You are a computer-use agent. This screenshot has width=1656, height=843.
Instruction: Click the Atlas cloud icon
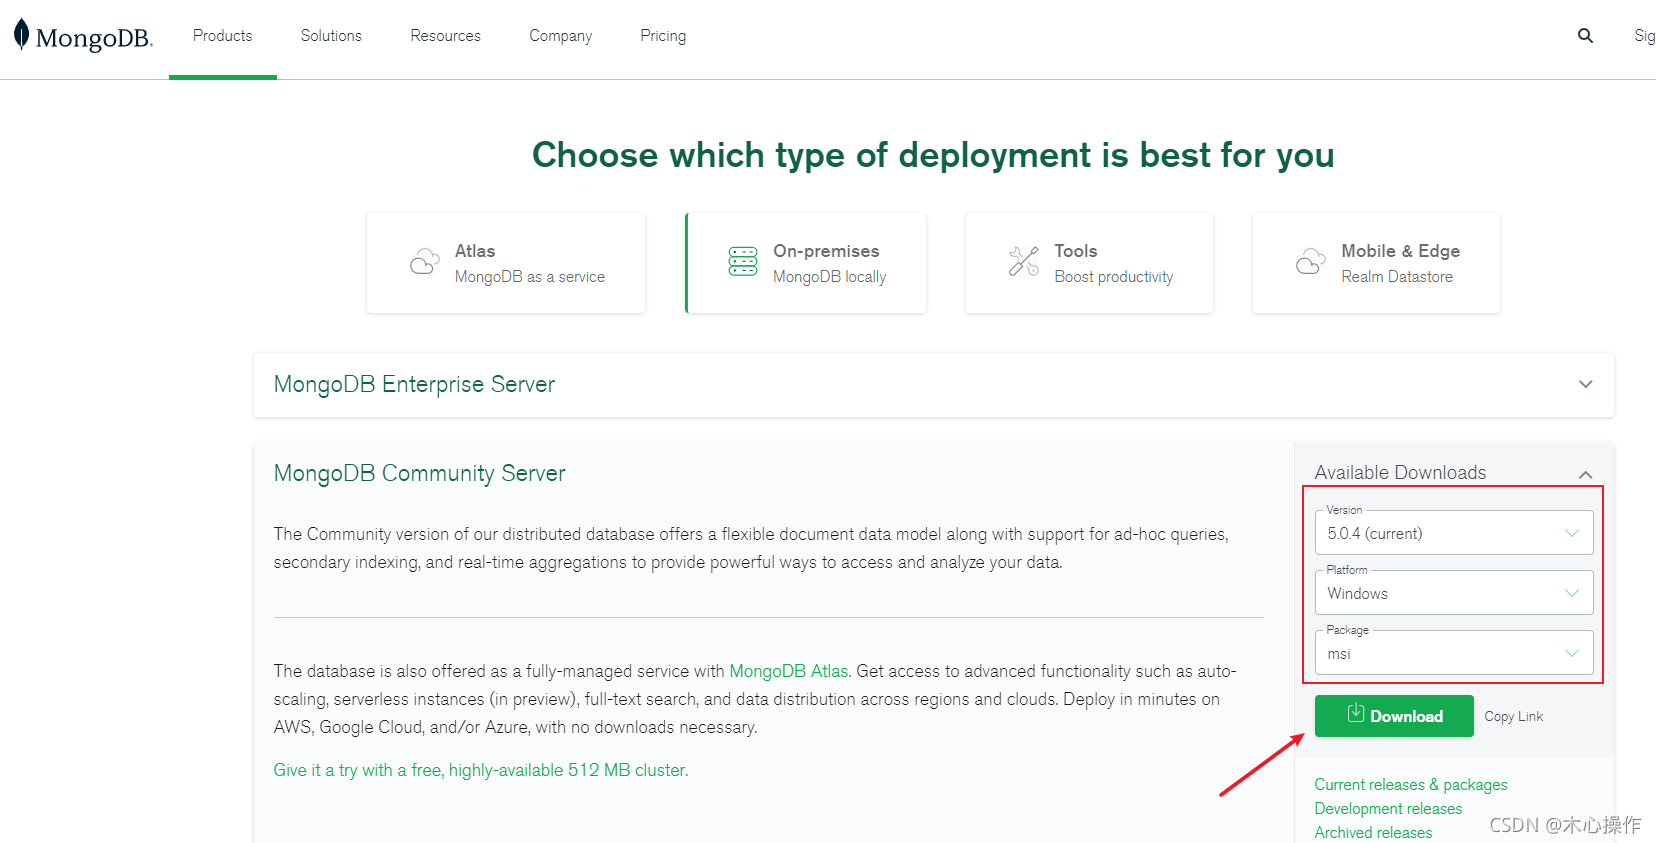tap(425, 262)
